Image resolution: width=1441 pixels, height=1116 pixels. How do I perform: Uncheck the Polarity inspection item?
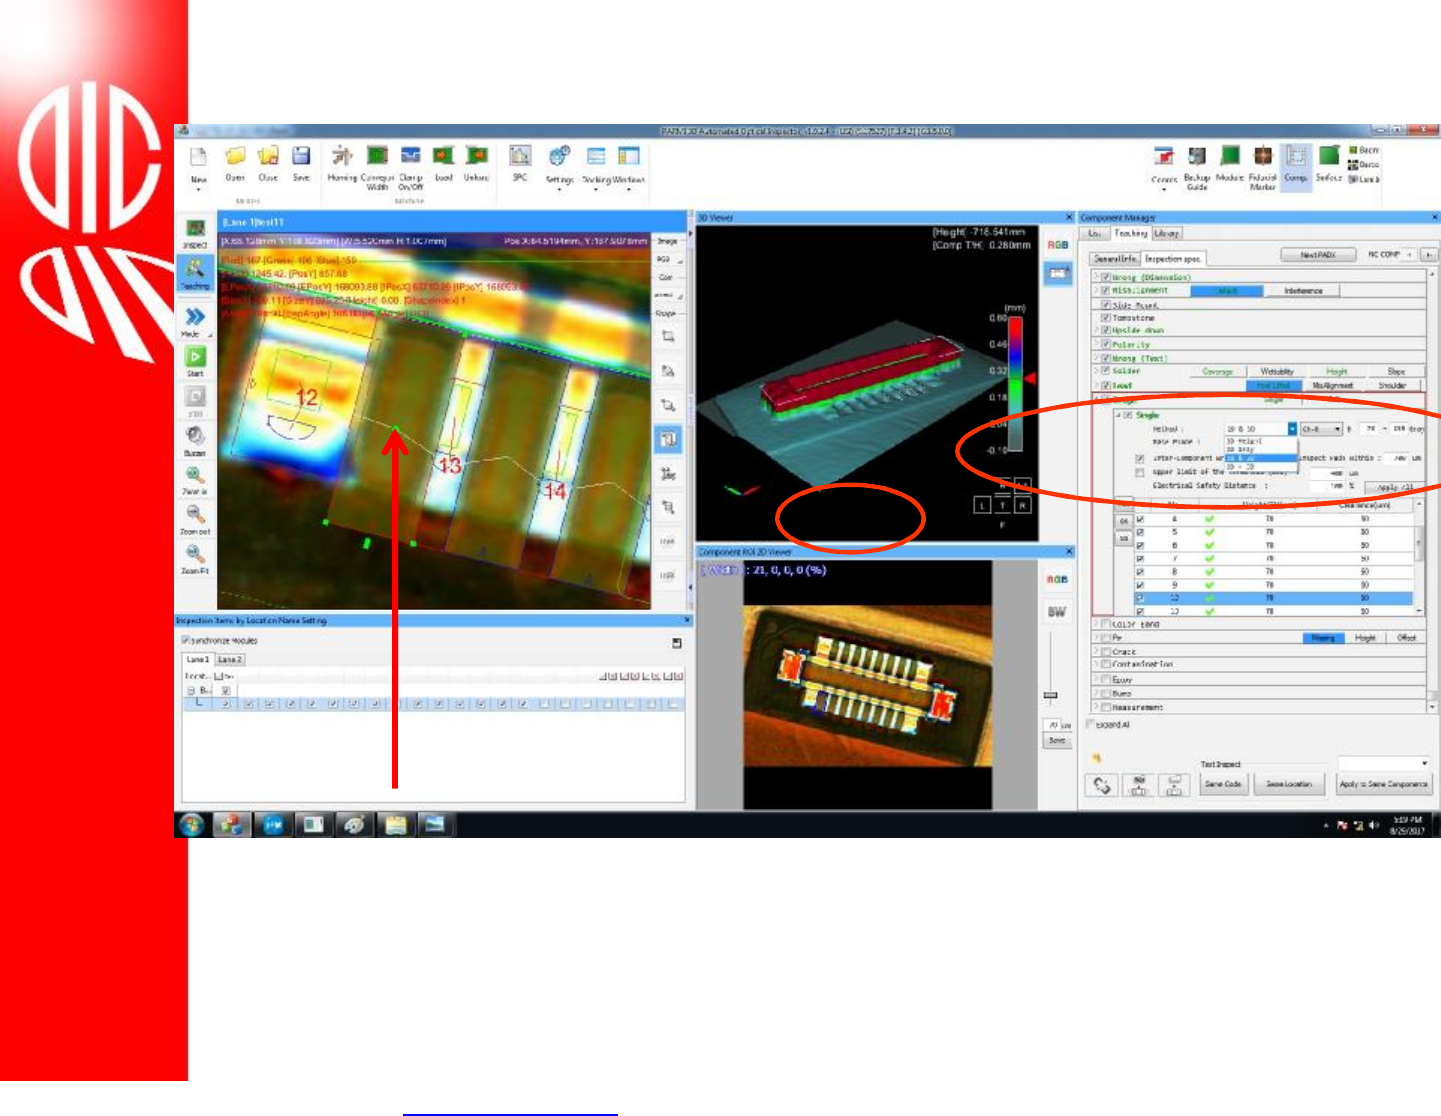(x=1105, y=344)
